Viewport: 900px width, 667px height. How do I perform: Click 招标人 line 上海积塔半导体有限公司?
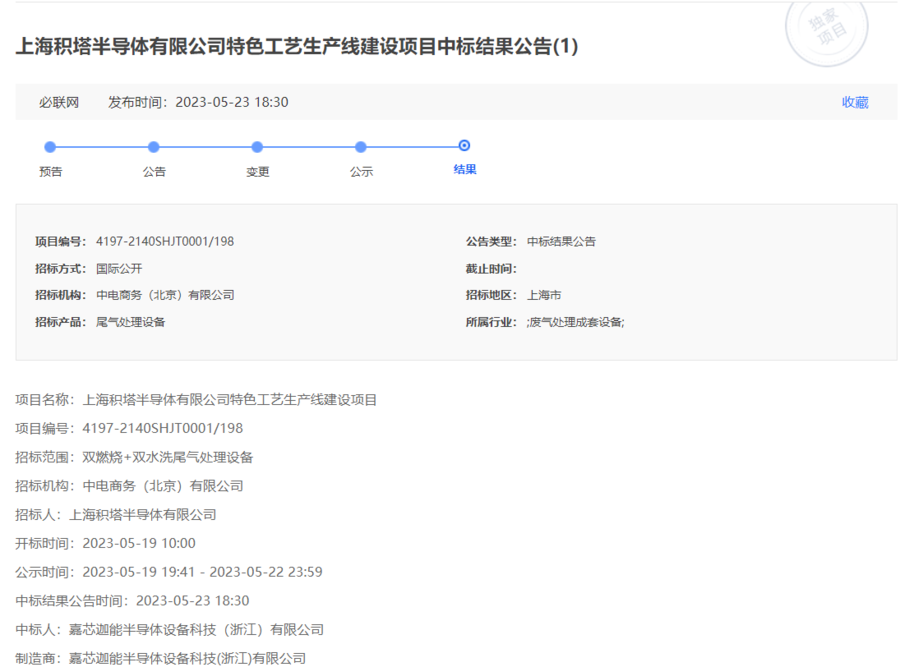(116, 514)
